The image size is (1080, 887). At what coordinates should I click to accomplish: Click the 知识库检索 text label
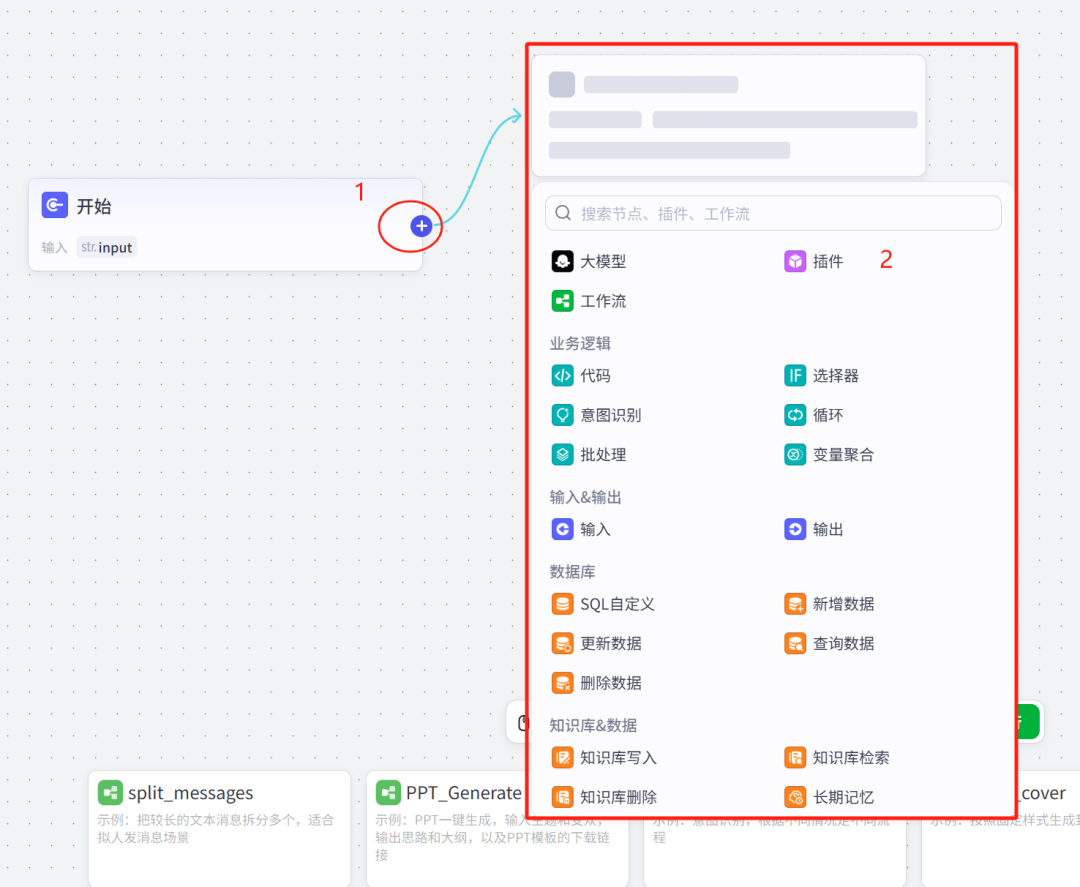851,758
